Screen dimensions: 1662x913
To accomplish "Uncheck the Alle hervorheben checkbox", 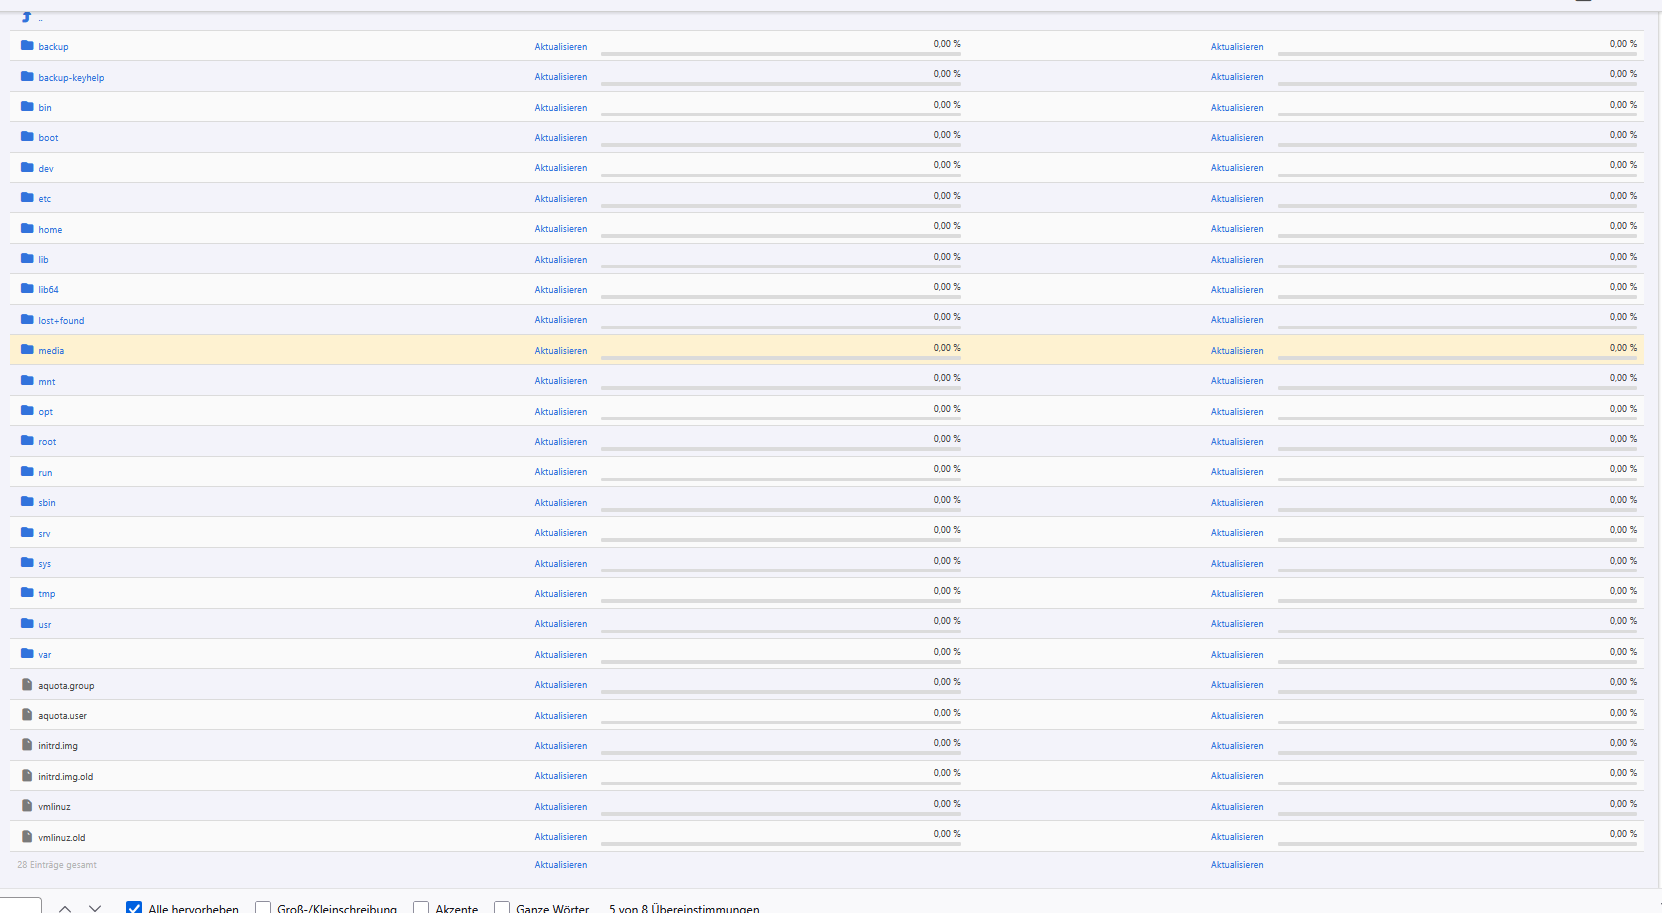I will point(134,908).
